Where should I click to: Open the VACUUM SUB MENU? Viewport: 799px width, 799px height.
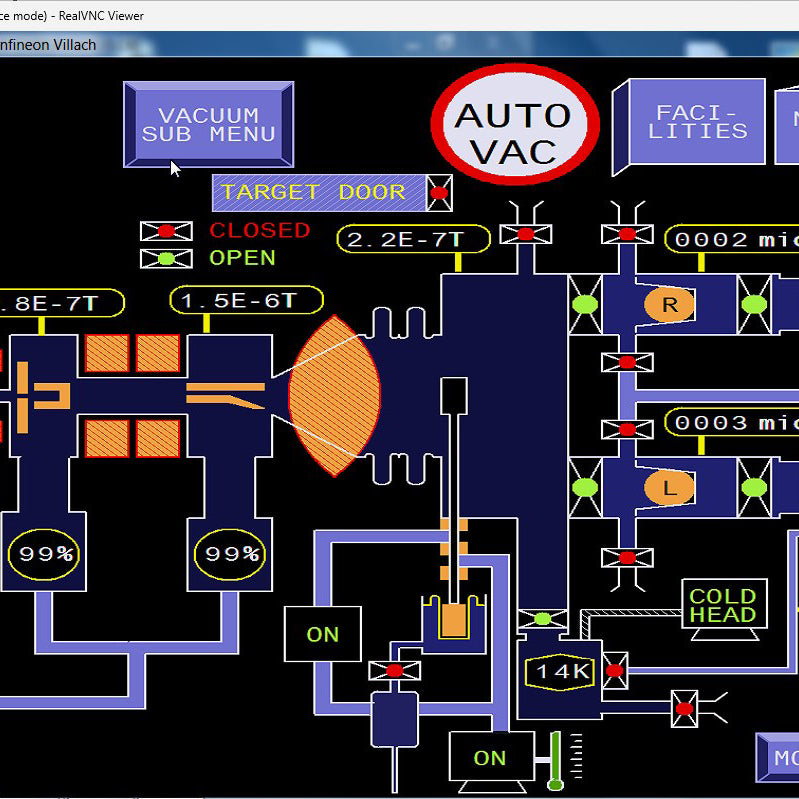(208, 124)
